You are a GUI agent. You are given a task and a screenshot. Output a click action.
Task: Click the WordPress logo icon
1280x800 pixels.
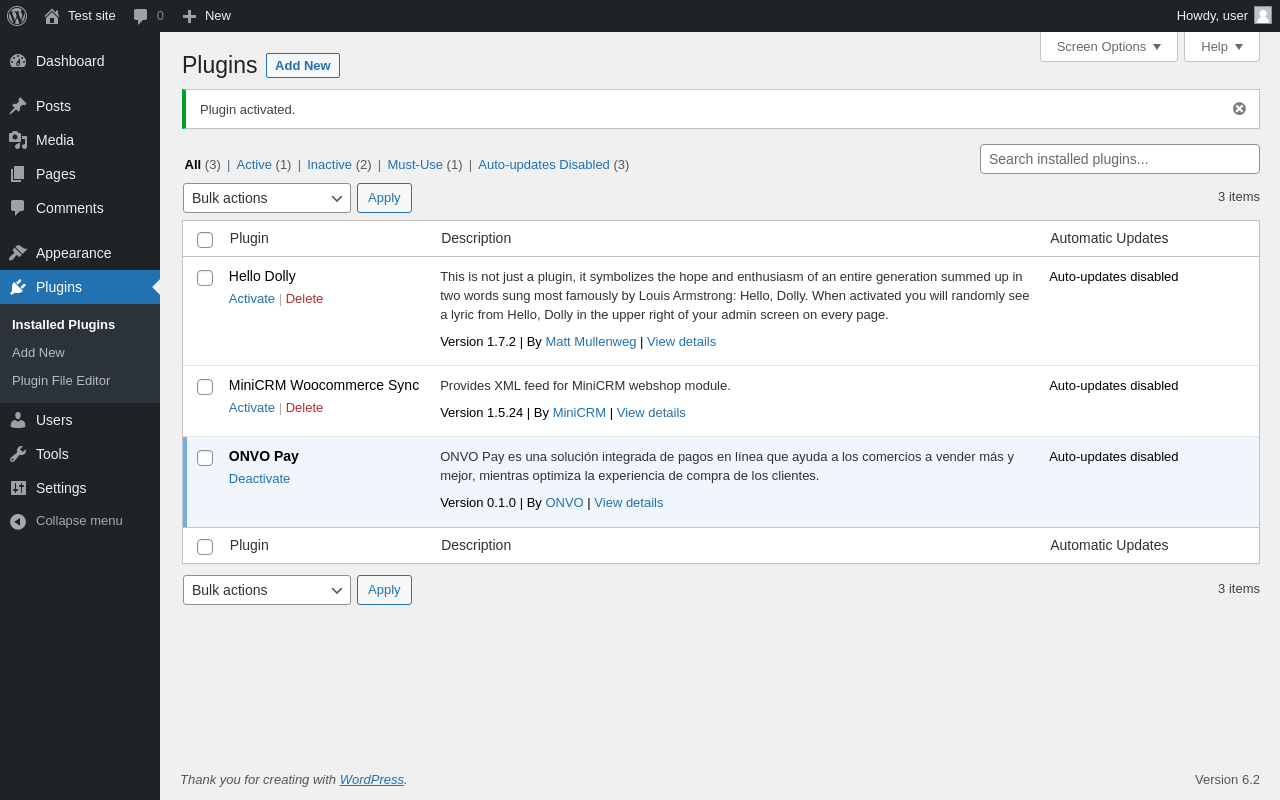pyautogui.click(x=17, y=16)
